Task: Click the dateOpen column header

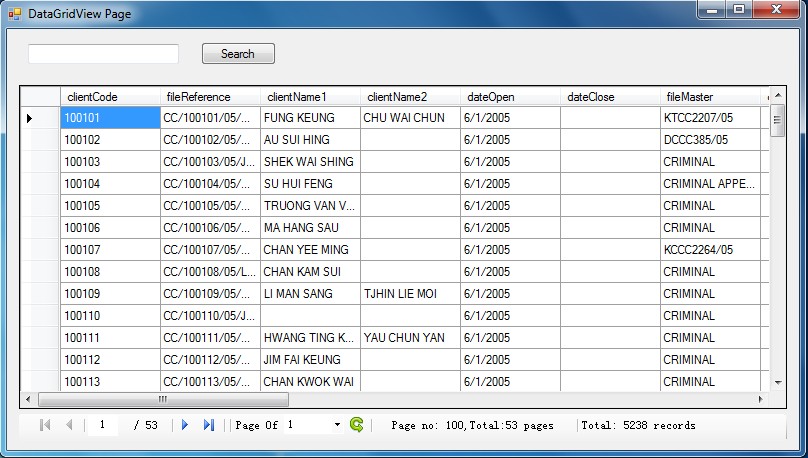Action: 510,97
